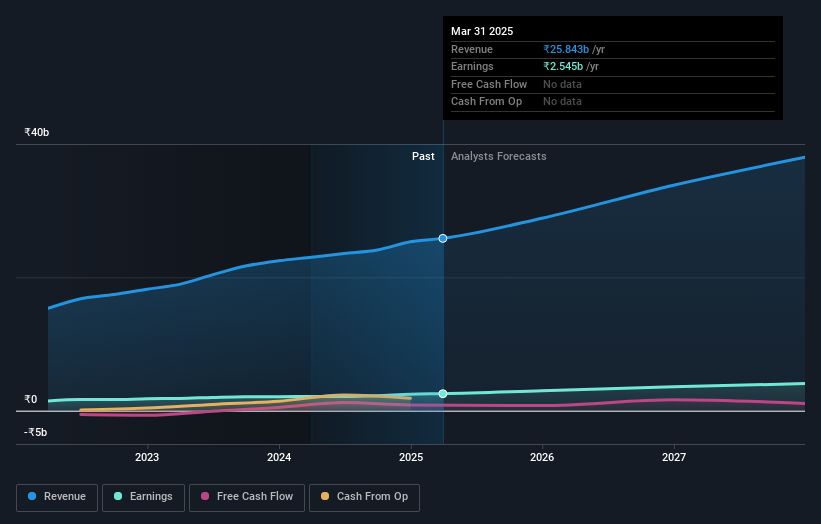Toggle the Cash From Op legend button

click(x=364, y=497)
